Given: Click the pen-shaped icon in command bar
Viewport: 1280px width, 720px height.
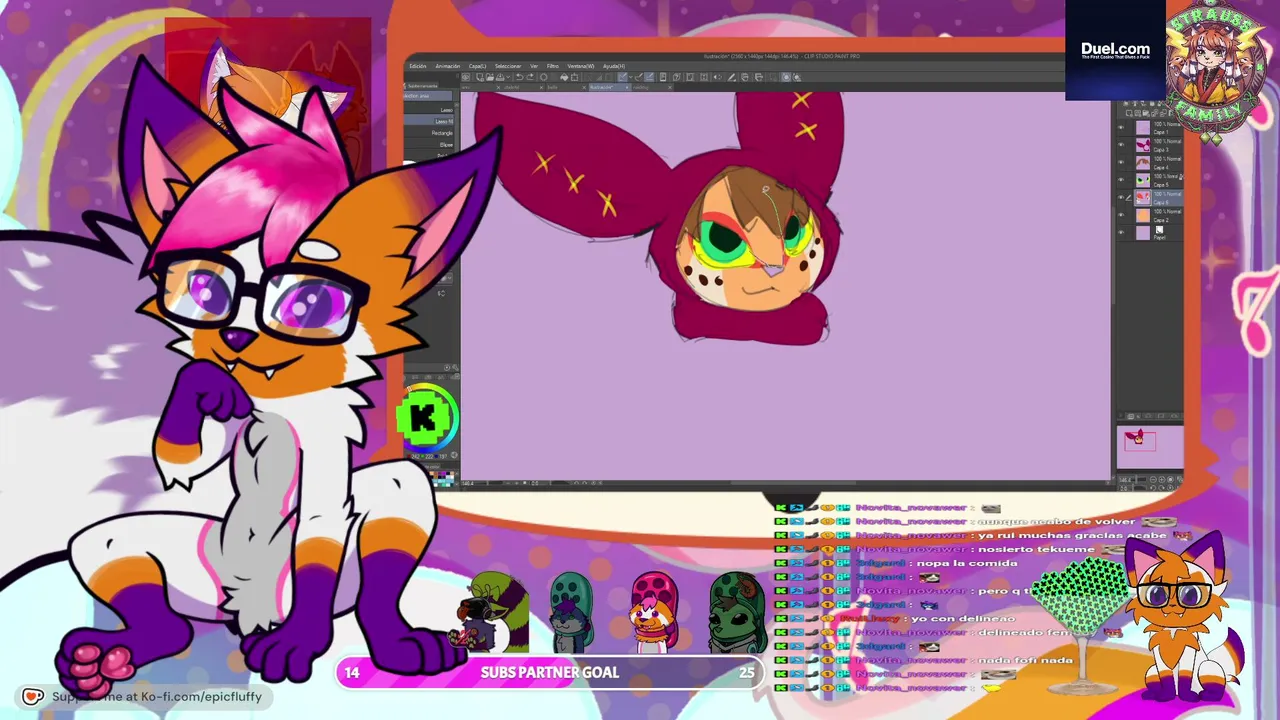Looking at the screenshot, I should point(731,77).
